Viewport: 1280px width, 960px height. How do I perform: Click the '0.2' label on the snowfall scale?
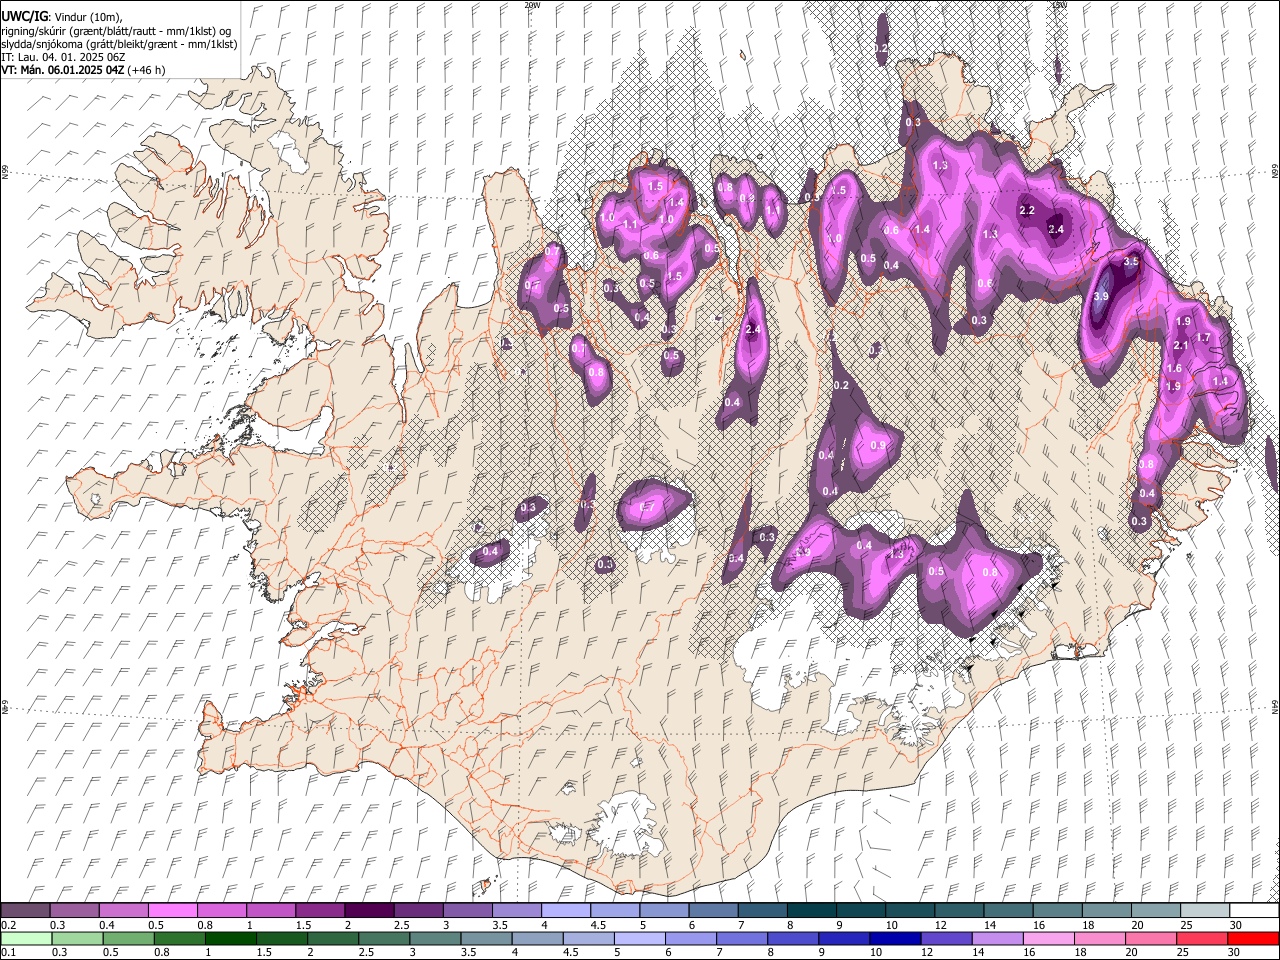(9, 925)
